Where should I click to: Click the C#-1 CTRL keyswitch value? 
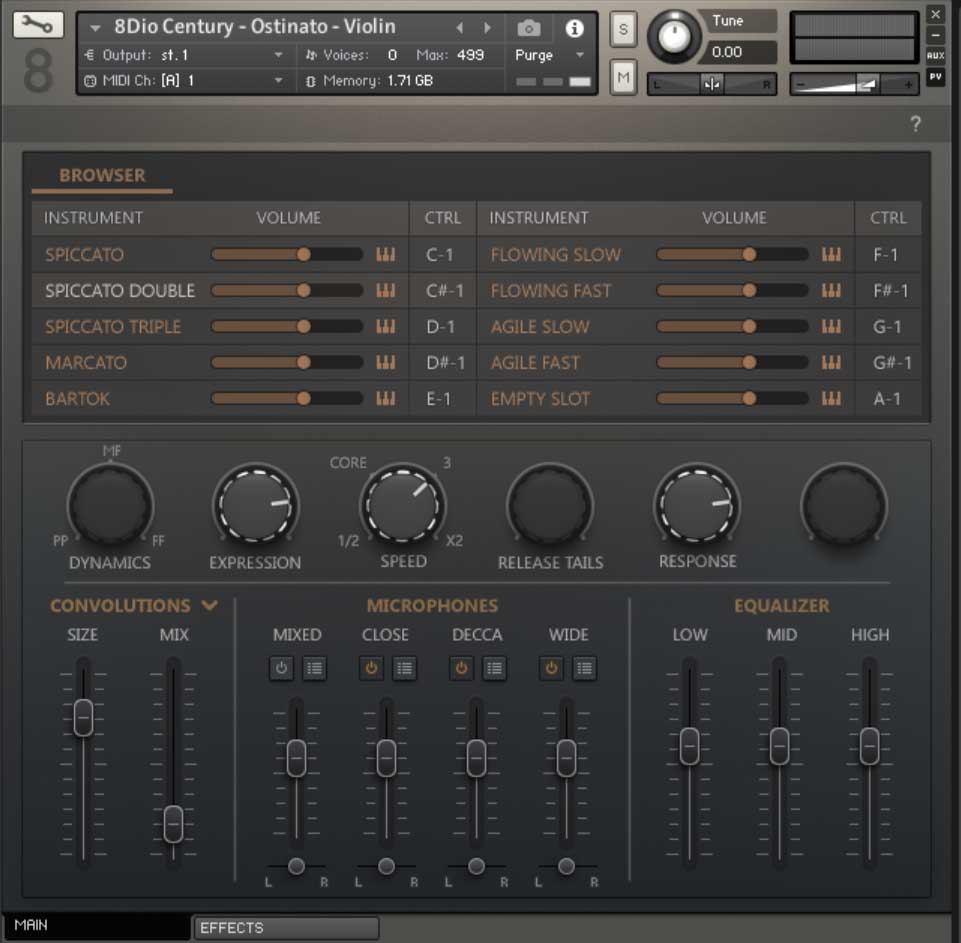click(x=444, y=290)
